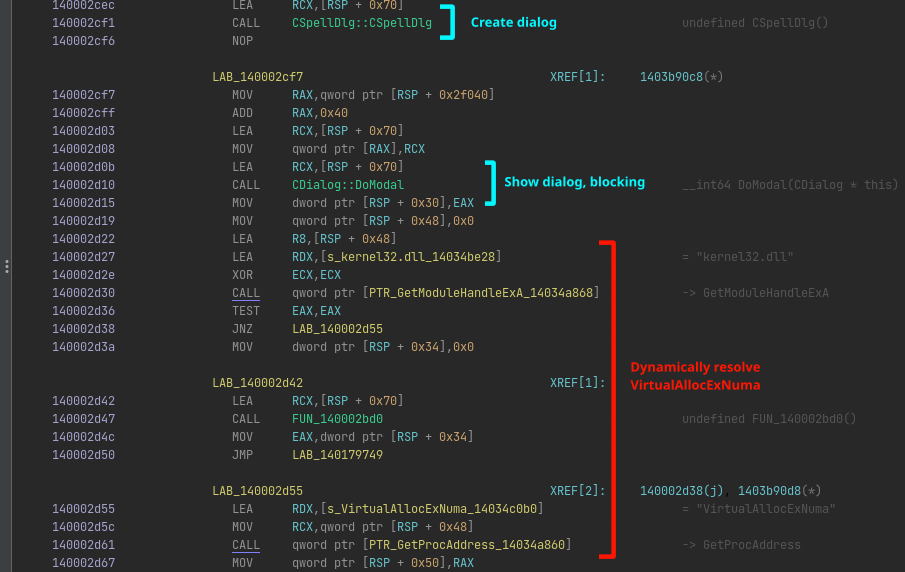Click operand dword ptr [RSP + 0x30],EAX
The width and height of the screenshot is (905, 572).
(x=383, y=203)
